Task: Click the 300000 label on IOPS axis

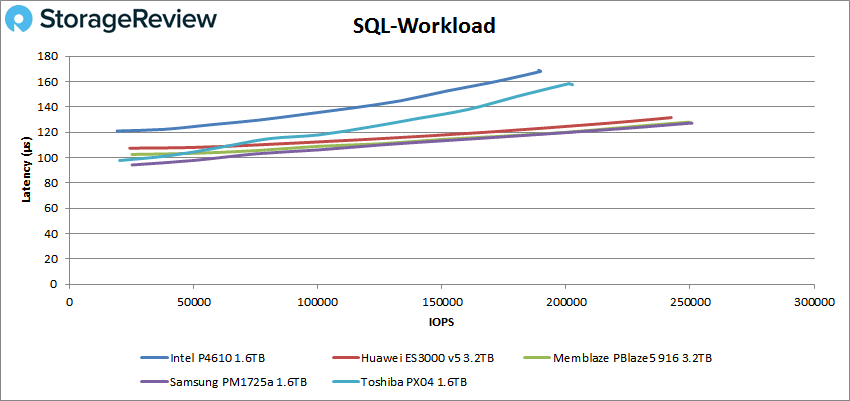Action: pos(814,301)
